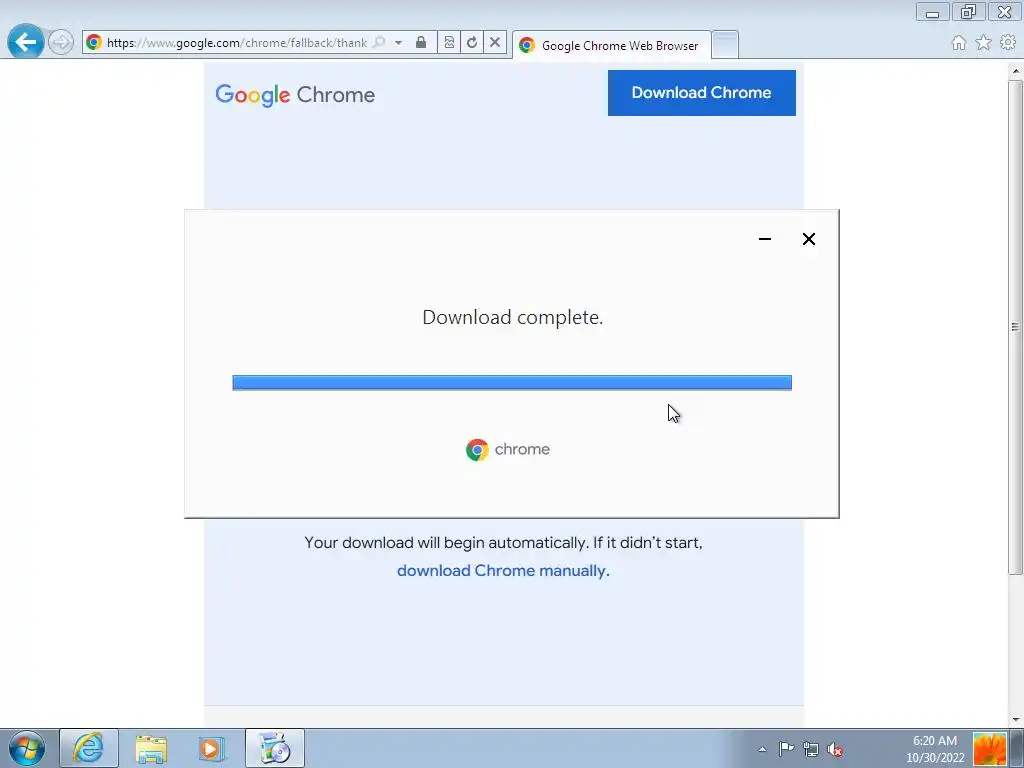
Task: Open Windows Explorer from taskbar
Action: tap(151, 748)
